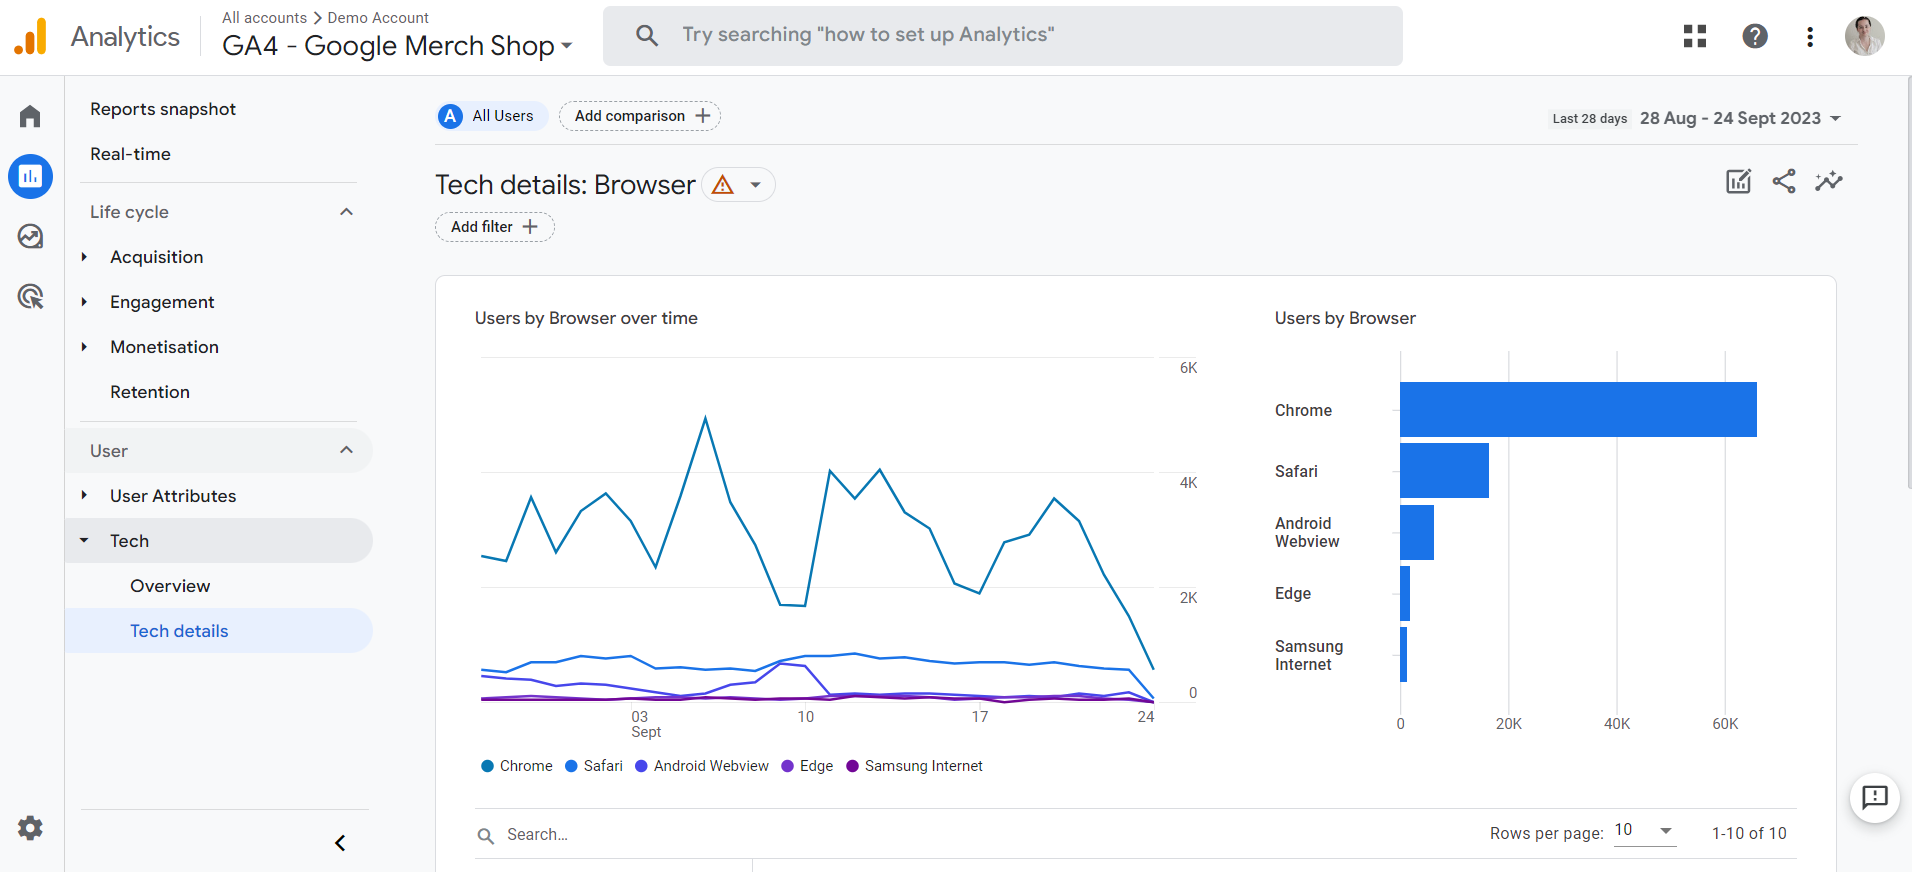Open the GA4 - Google Merch Shop property selector
Screen dimensions: 1912x872
click(397, 46)
